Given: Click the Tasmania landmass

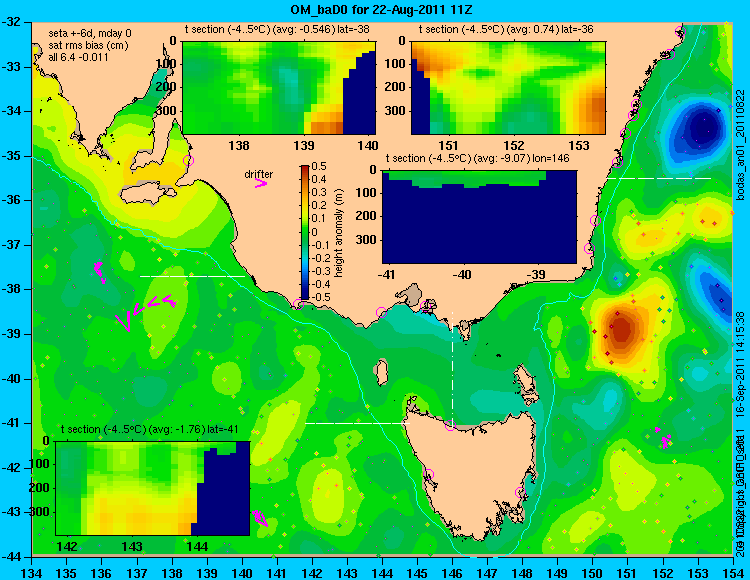Looking at the screenshot, I should [x=471, y=473].
